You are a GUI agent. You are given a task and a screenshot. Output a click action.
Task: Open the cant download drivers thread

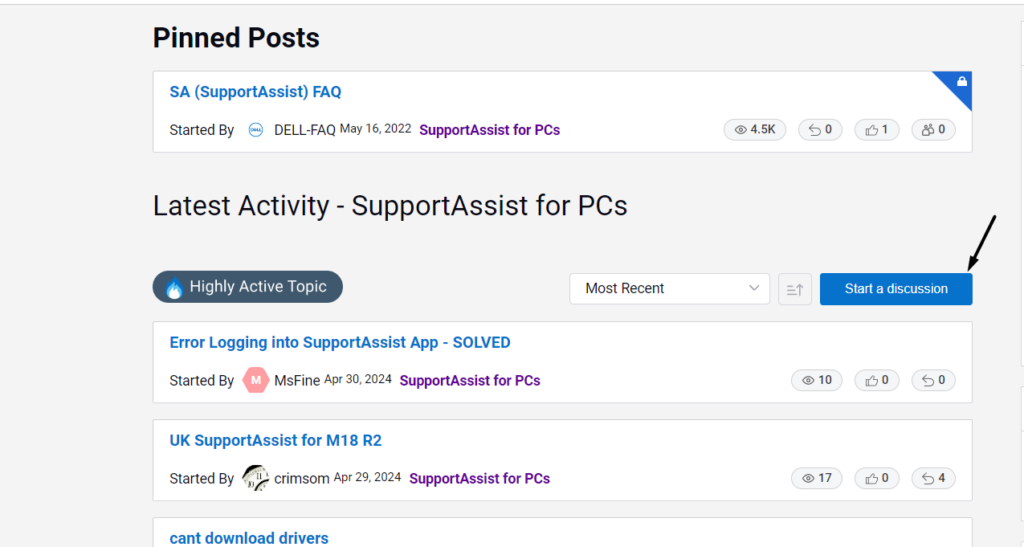(249, 538)
